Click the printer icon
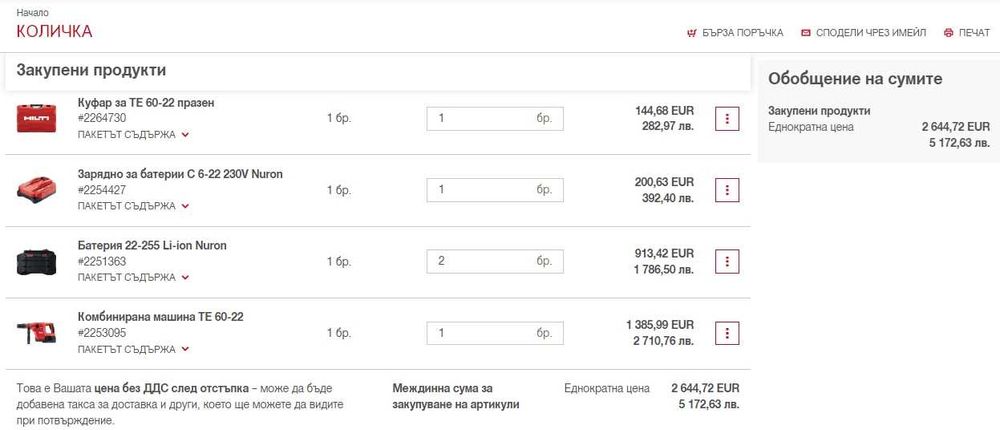The height and width of the screenshot is (430, 1000). [x=948, y=33]
